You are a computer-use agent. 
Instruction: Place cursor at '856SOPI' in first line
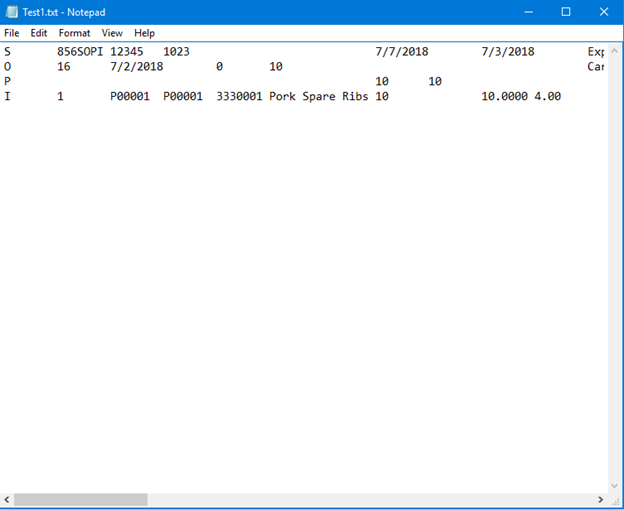(80, 51)
